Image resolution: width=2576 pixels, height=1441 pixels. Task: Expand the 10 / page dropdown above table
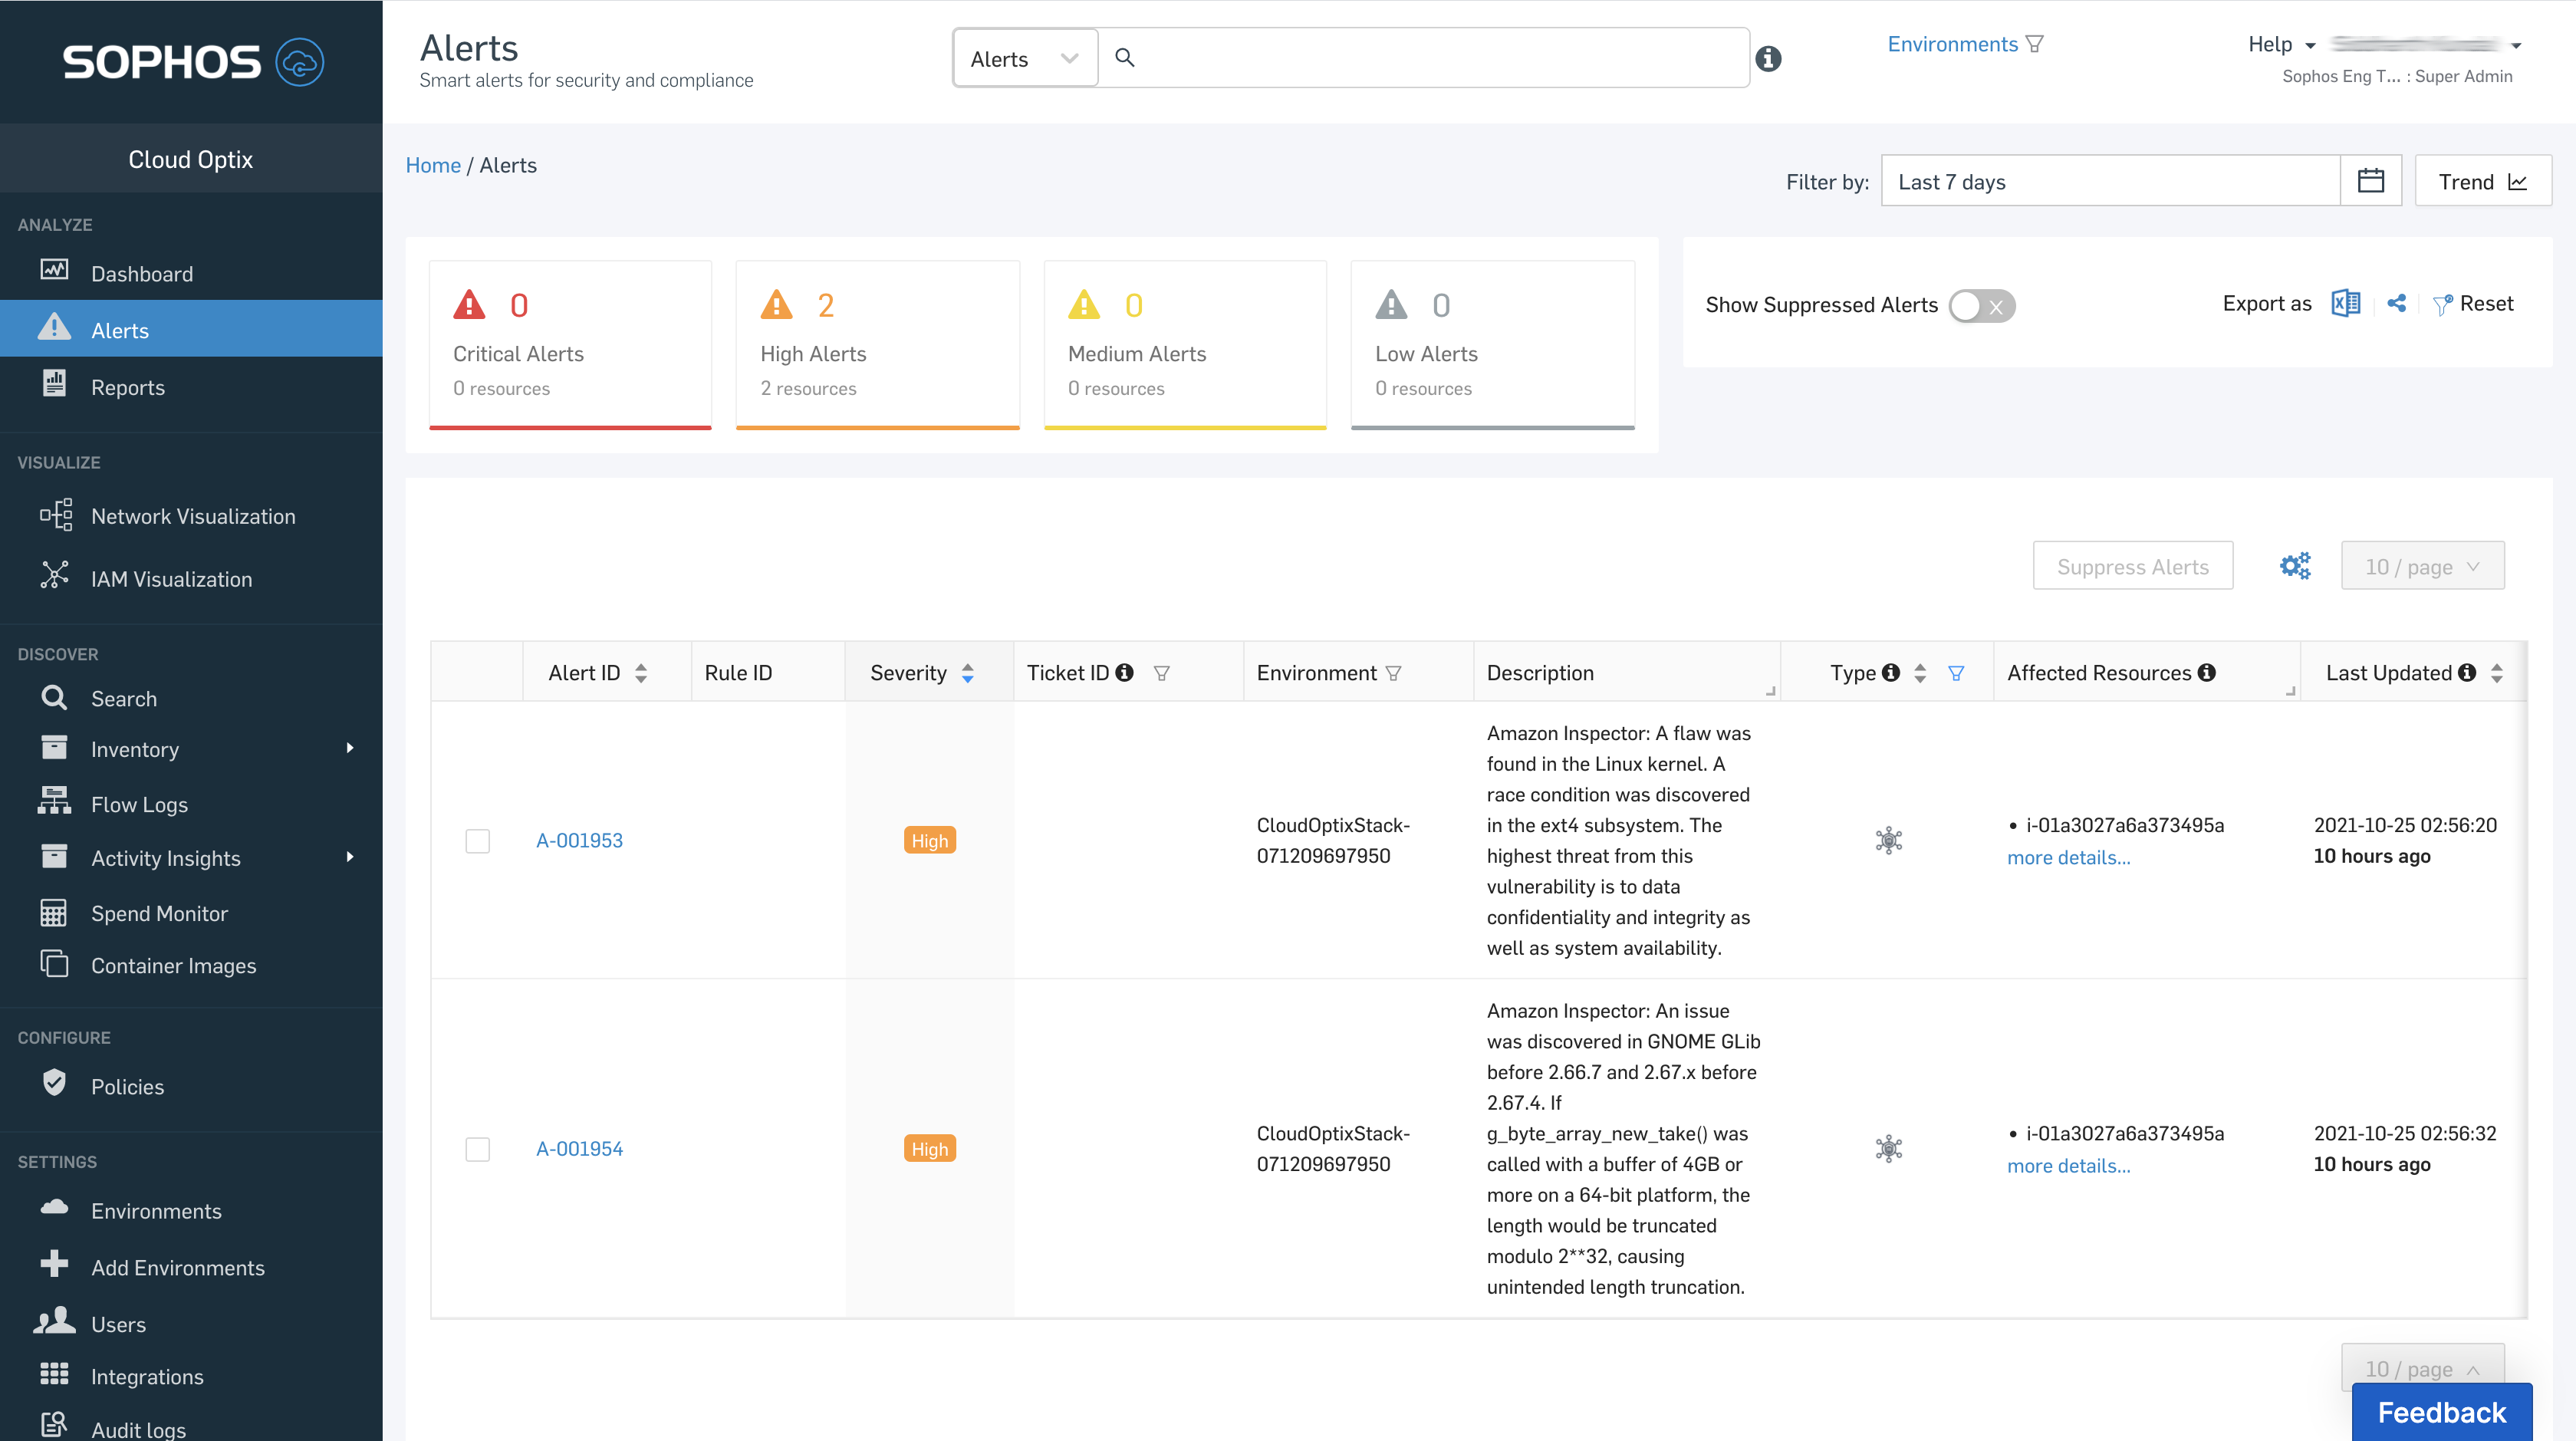click(x=2421, y=567)
